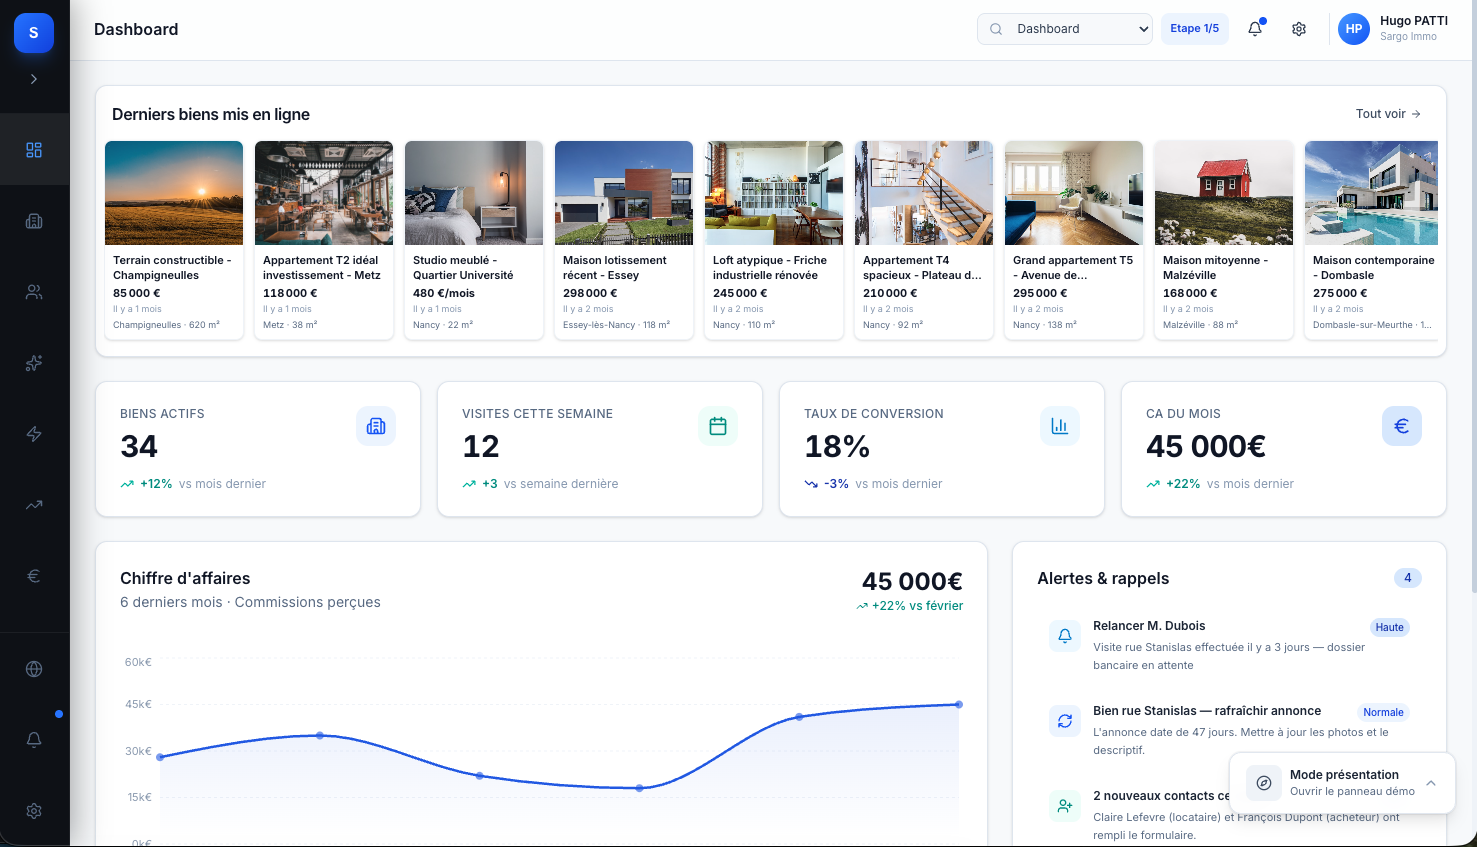Open Hugo PATTI profile avatar
This screenshot has width=1477, height=847.
point(1354,29)
